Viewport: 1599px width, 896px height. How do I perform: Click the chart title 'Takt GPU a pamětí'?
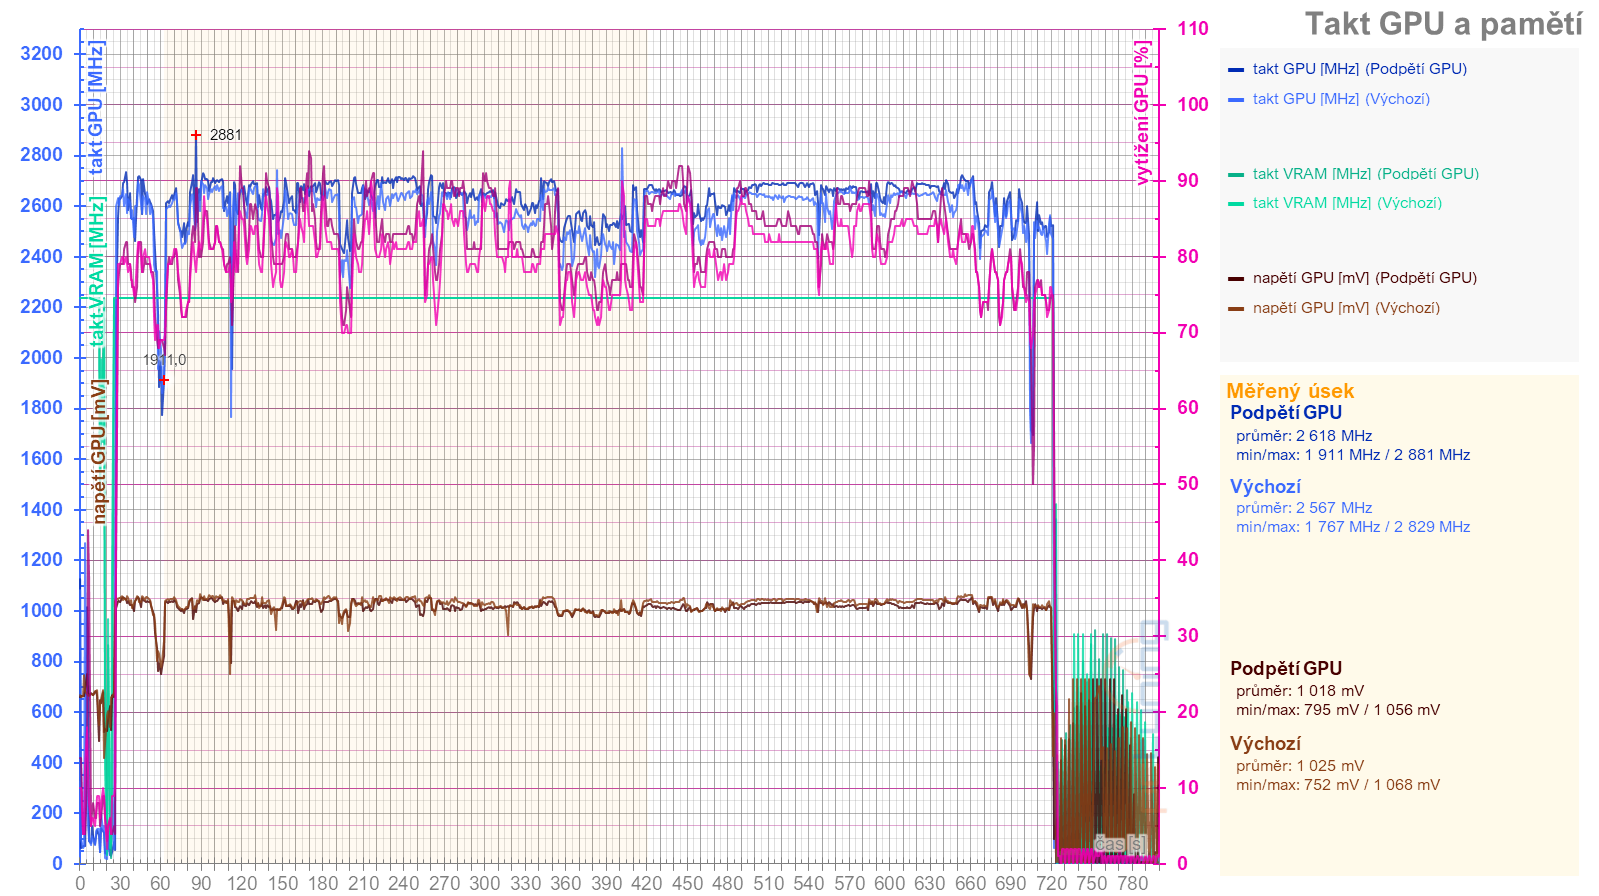(x=1443, y=24)
